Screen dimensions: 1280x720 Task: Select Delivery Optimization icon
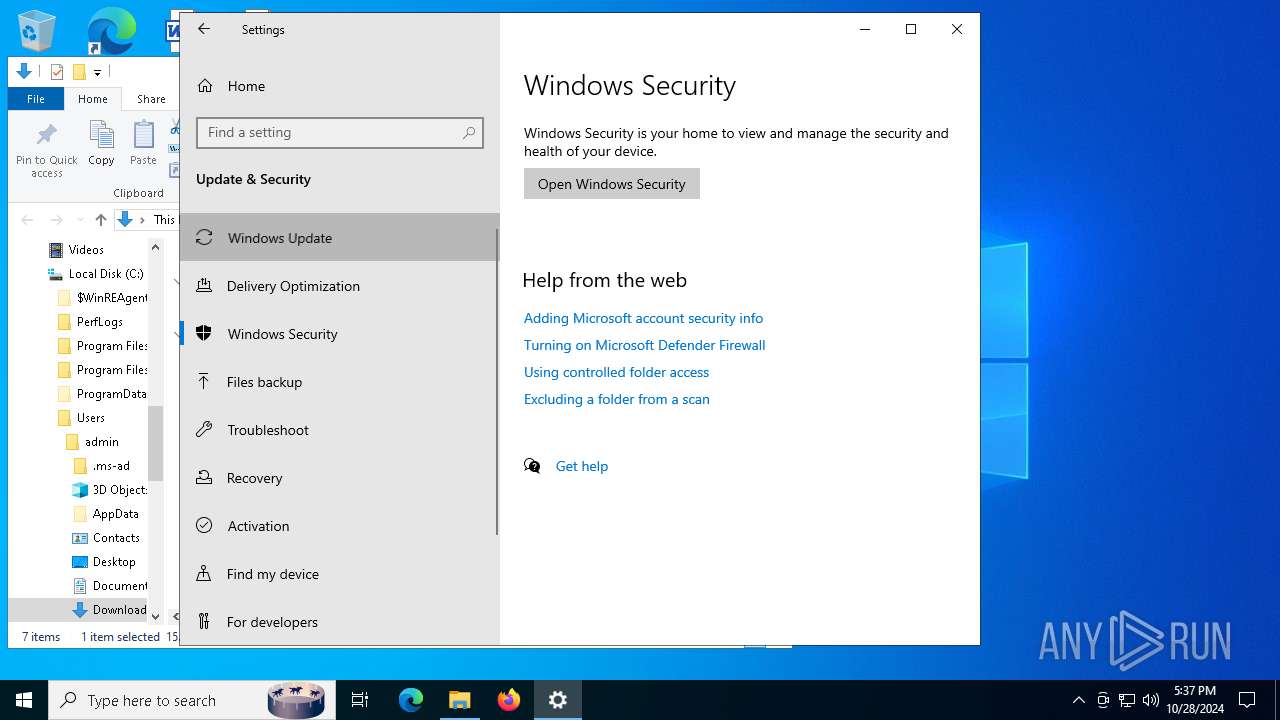click(x=204, y=285)
